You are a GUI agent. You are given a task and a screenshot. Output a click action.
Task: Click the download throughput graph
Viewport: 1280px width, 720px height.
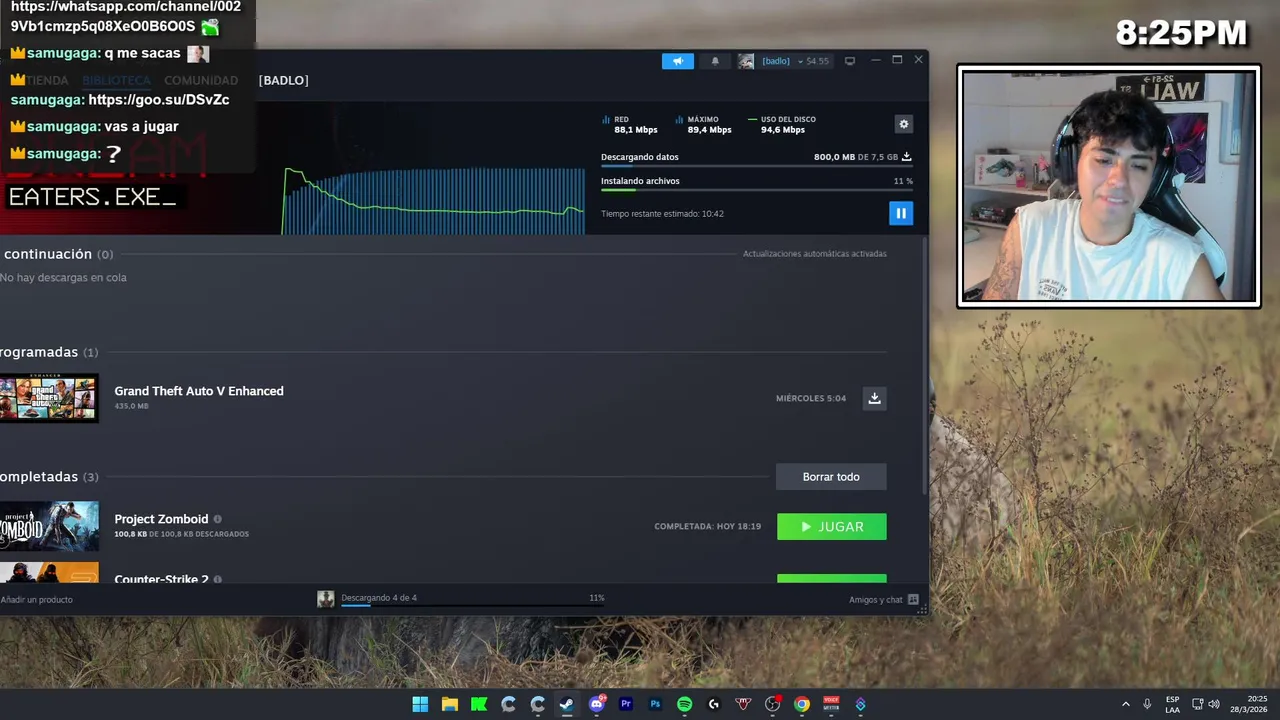[434, 201]
